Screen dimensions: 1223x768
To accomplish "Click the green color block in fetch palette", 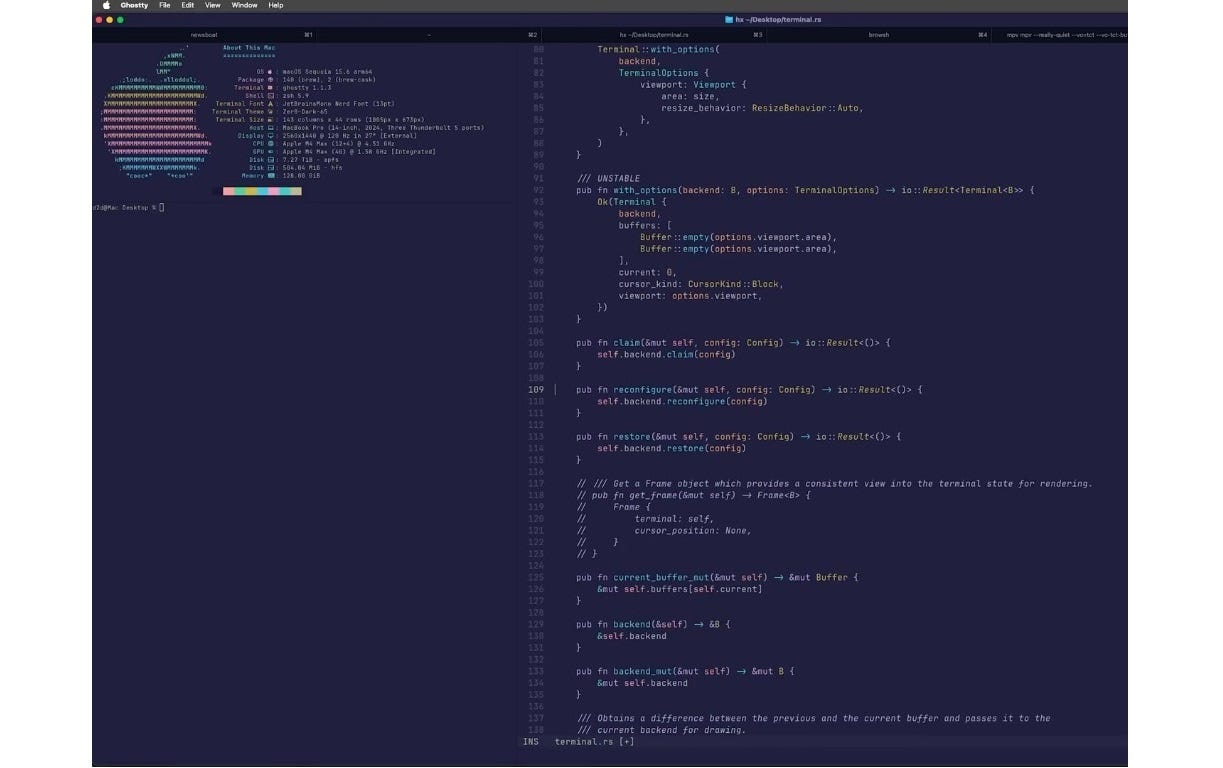I will (238, 191).
